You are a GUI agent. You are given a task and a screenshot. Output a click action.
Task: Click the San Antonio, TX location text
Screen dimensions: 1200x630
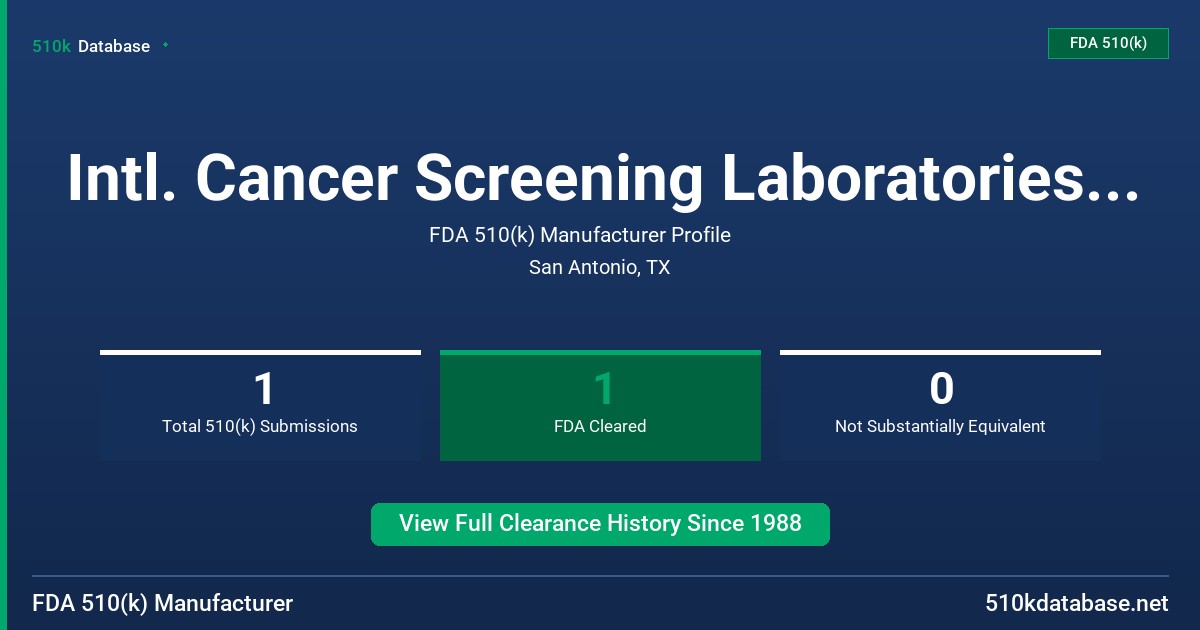coord(599,268)
